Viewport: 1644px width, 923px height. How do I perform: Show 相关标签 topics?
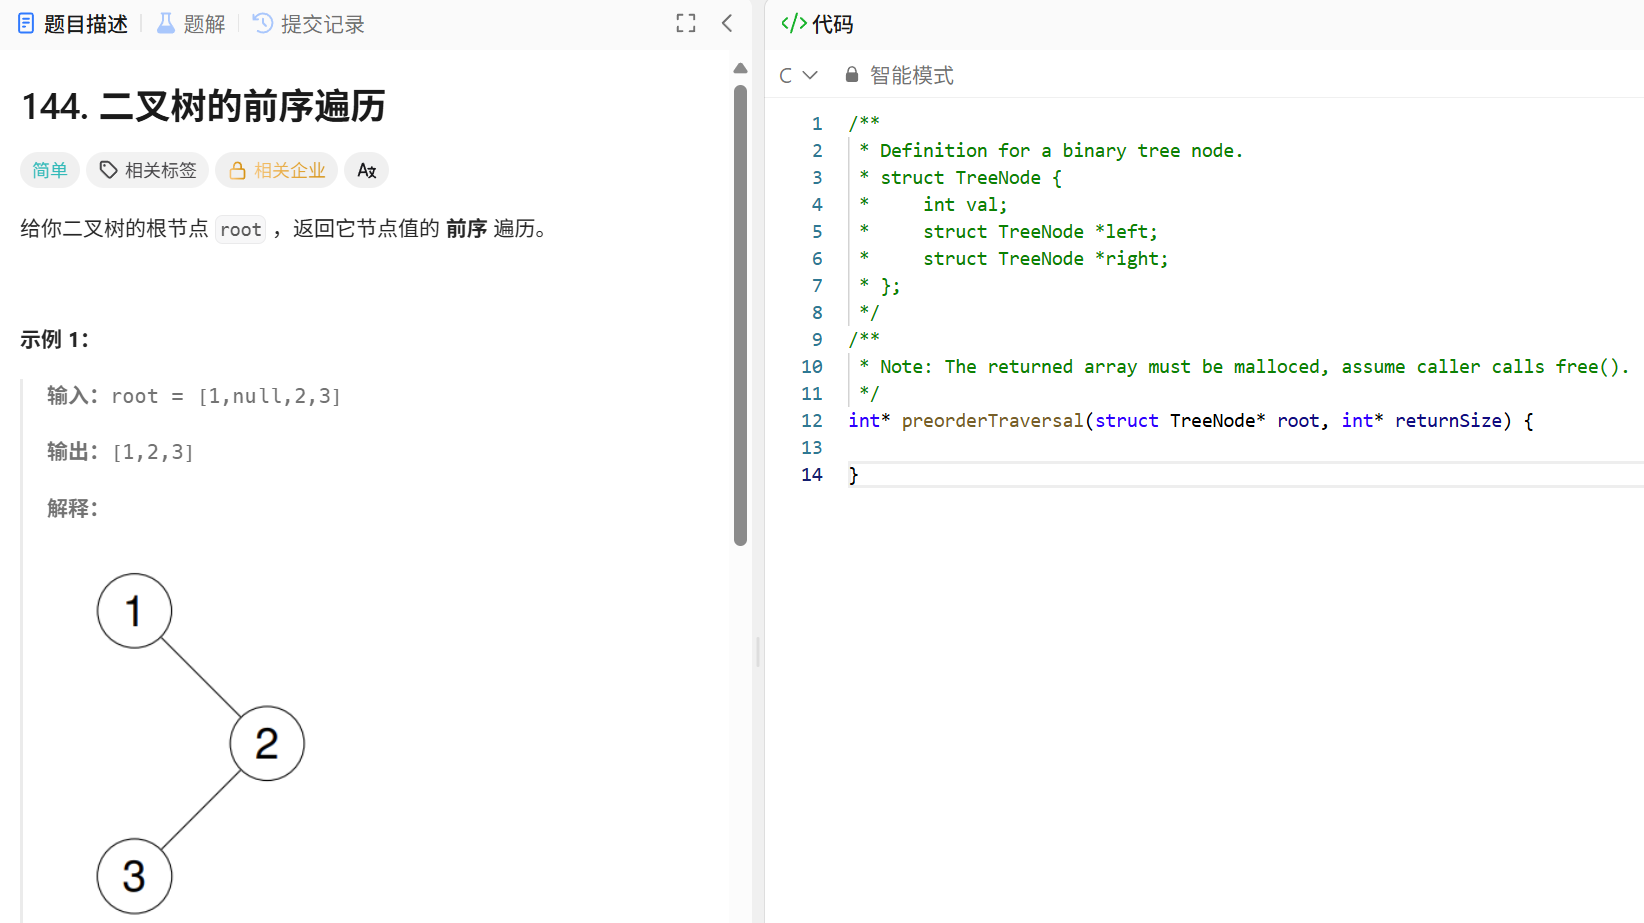(148, 170)
